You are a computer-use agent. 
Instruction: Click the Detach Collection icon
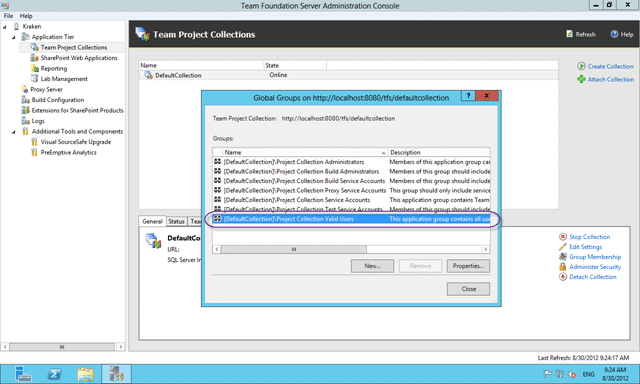(x=563, y=277)
